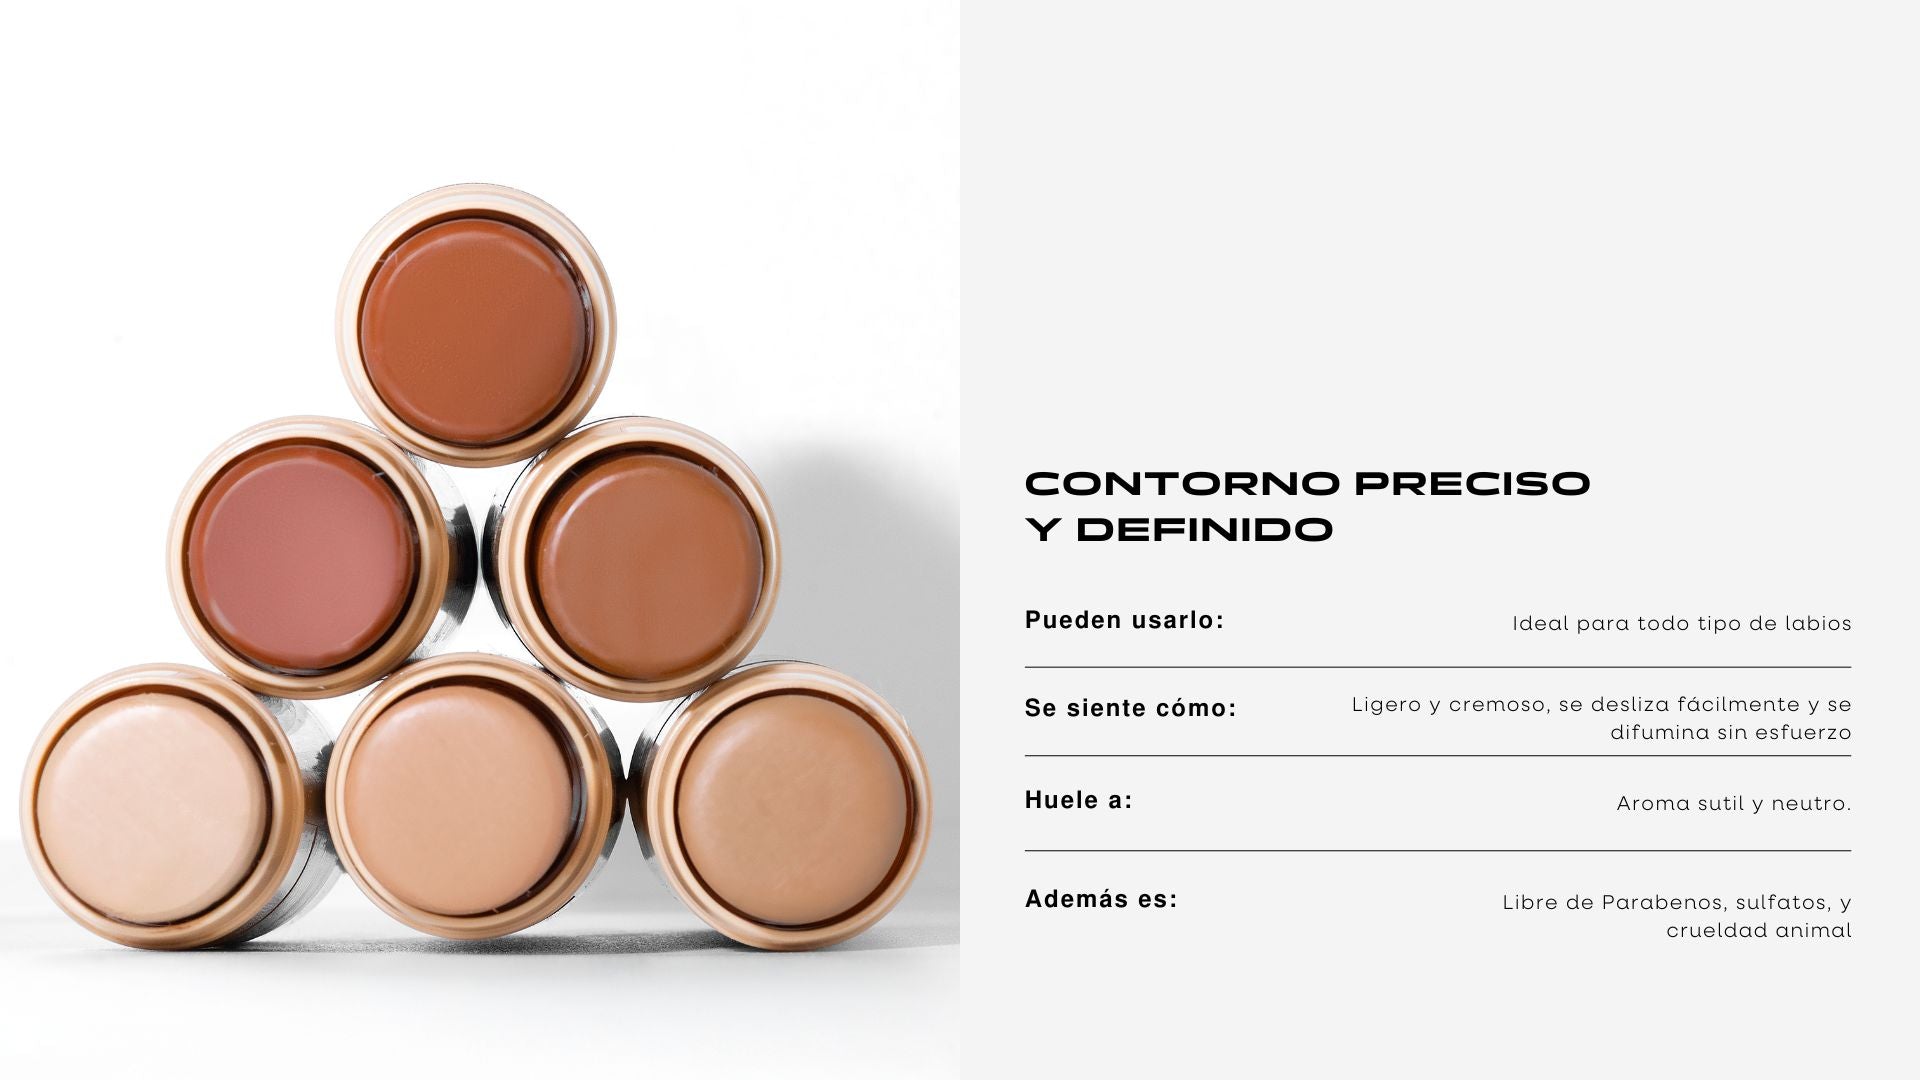Click the 'Huele a:' label

click(1078, 800)
